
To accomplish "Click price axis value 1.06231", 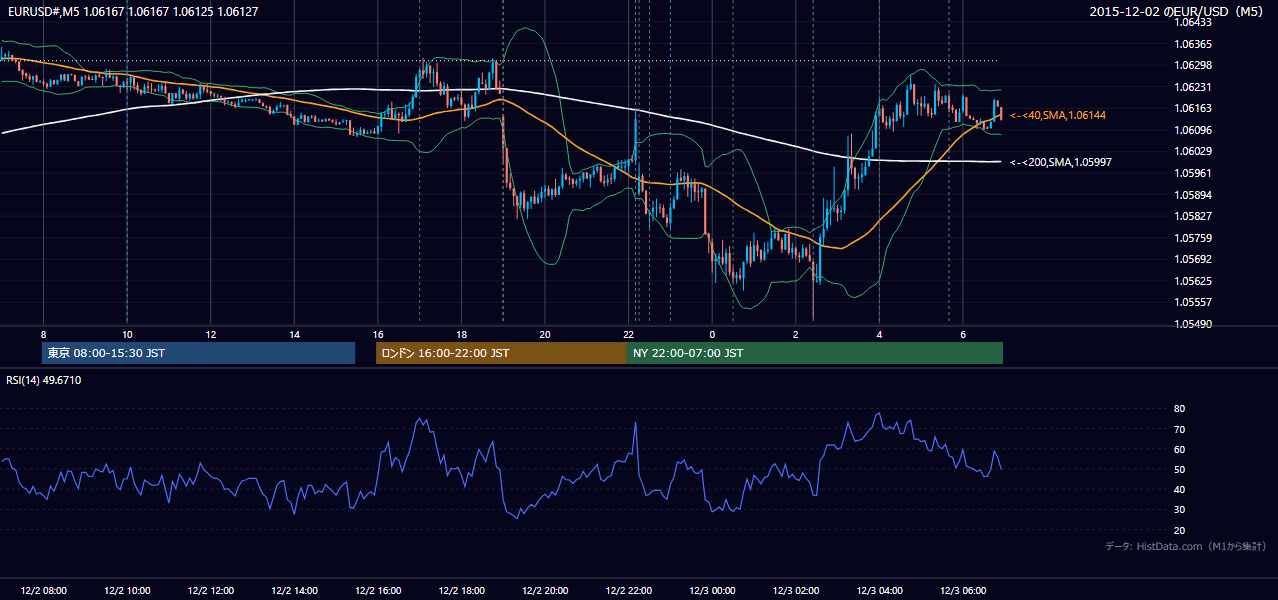I will click(x=1193, y=87).
